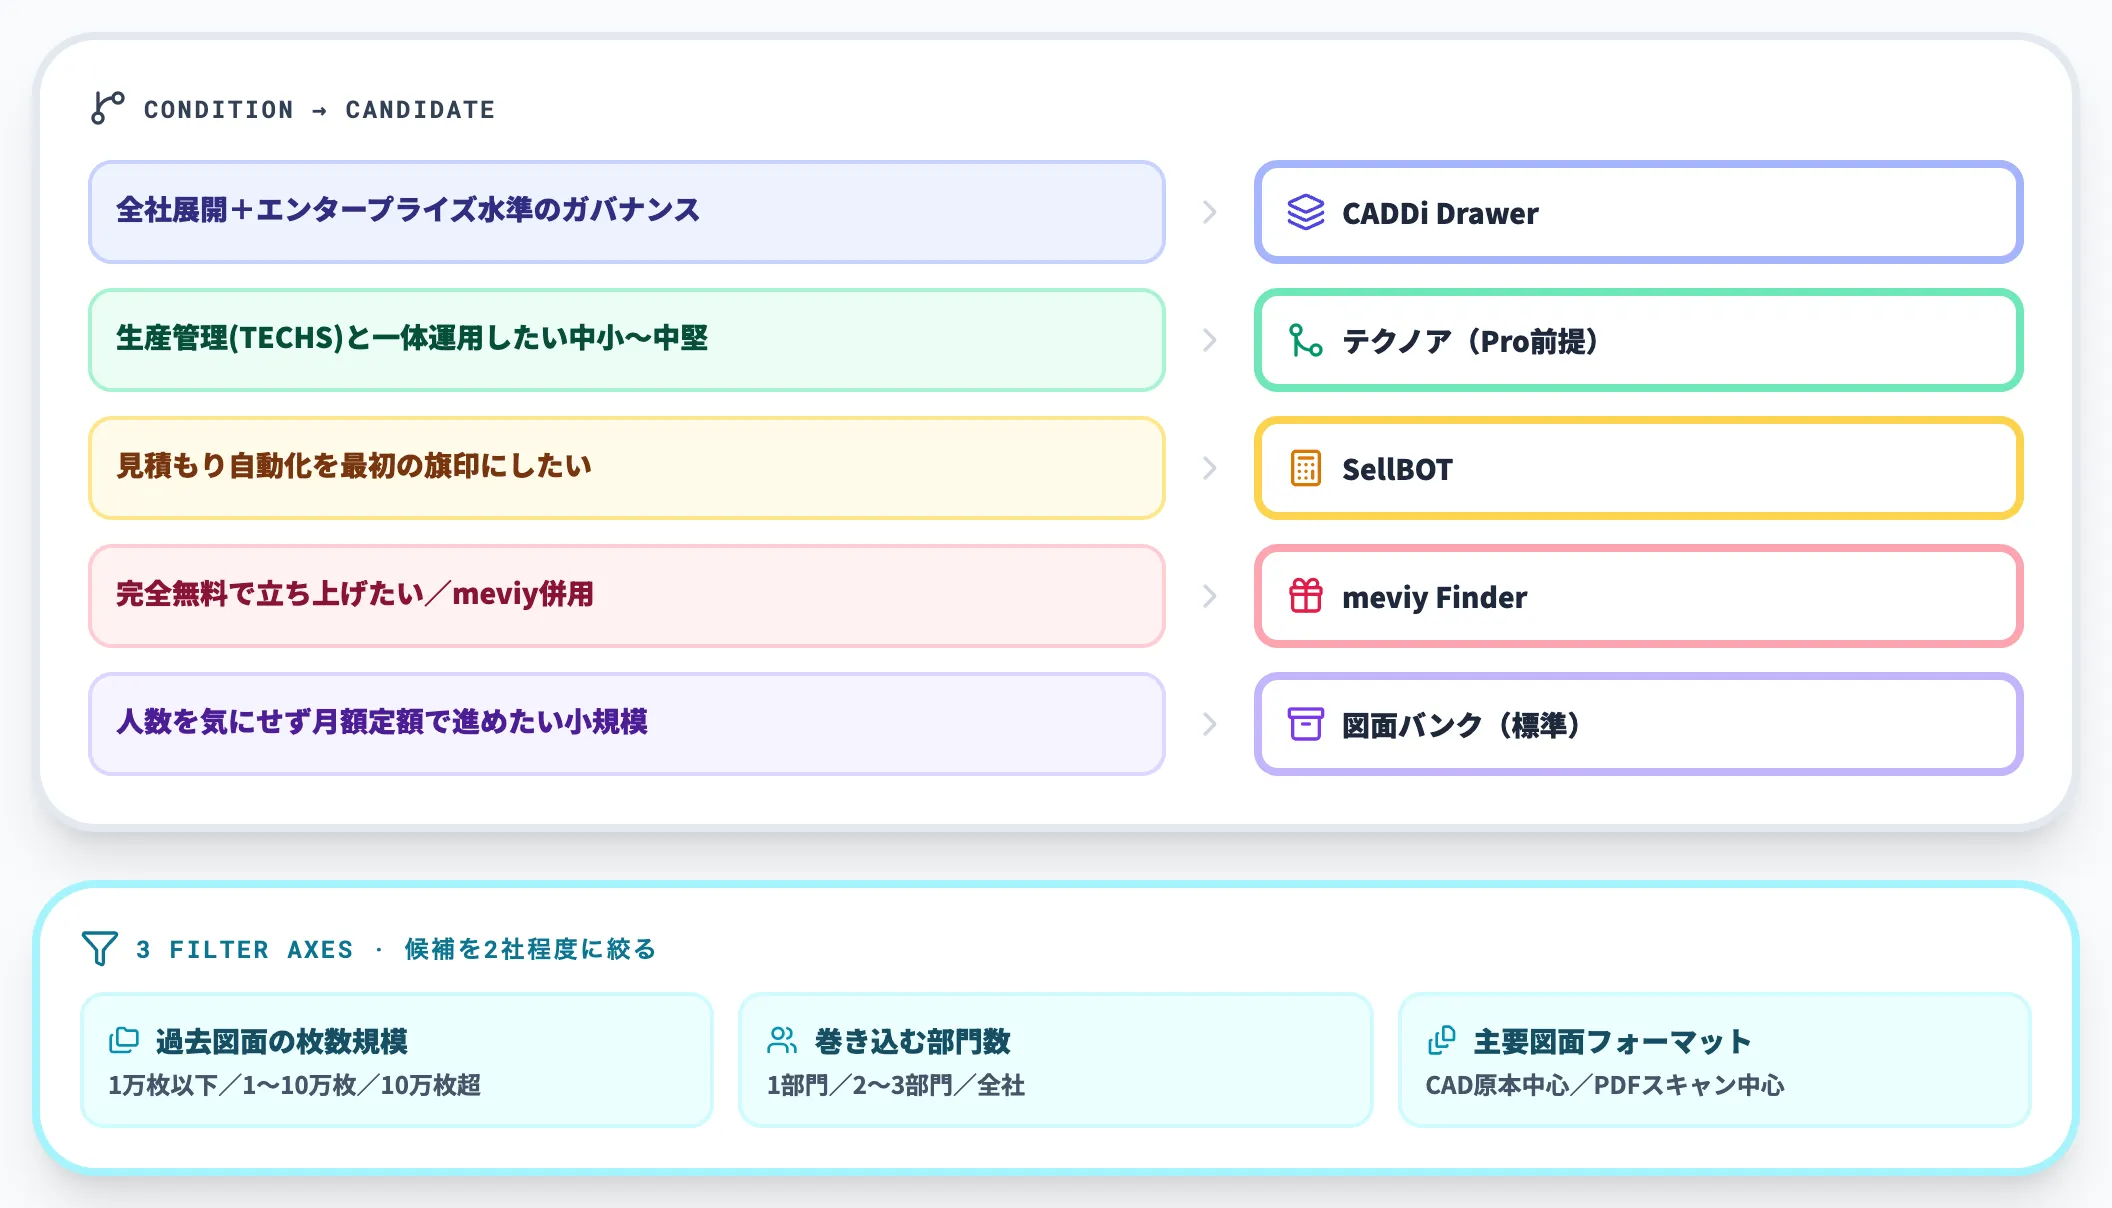2112x1208 pixels.
Task: Click the chevron after 見積もり自動化 condition
Action: pyautogui.click(x=1210, y=468)
